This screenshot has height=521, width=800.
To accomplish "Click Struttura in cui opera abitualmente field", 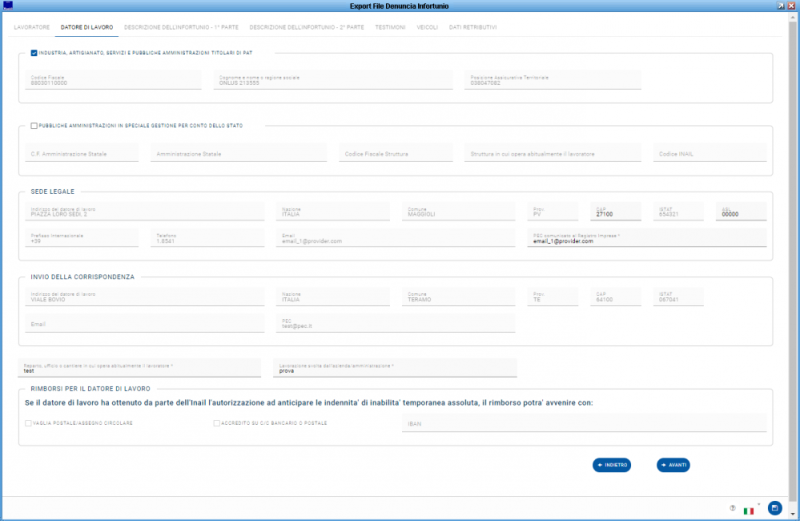I will click(553, 153).
